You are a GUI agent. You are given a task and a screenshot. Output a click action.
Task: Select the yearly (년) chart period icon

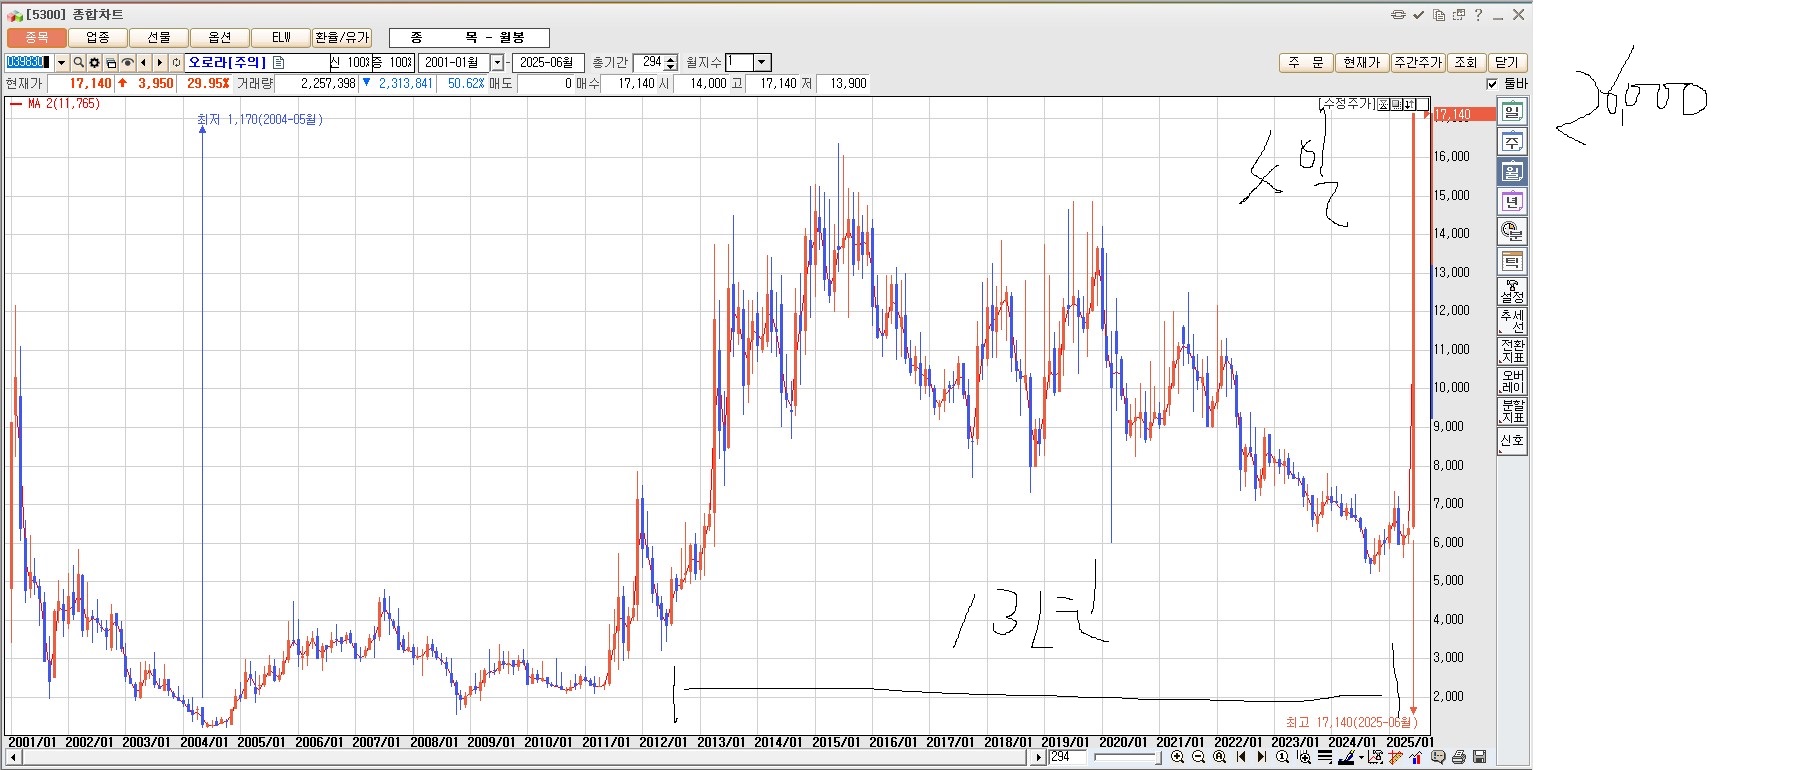click(x=1512, y=202)
